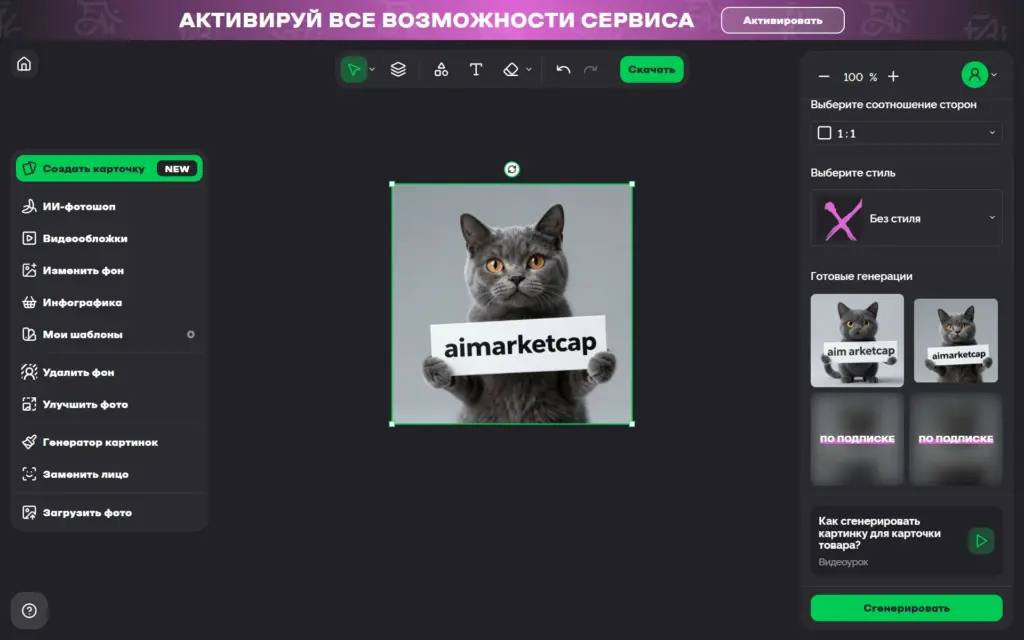
Task: Open the style dropdown labeled Без стиля
Action: 905,217
